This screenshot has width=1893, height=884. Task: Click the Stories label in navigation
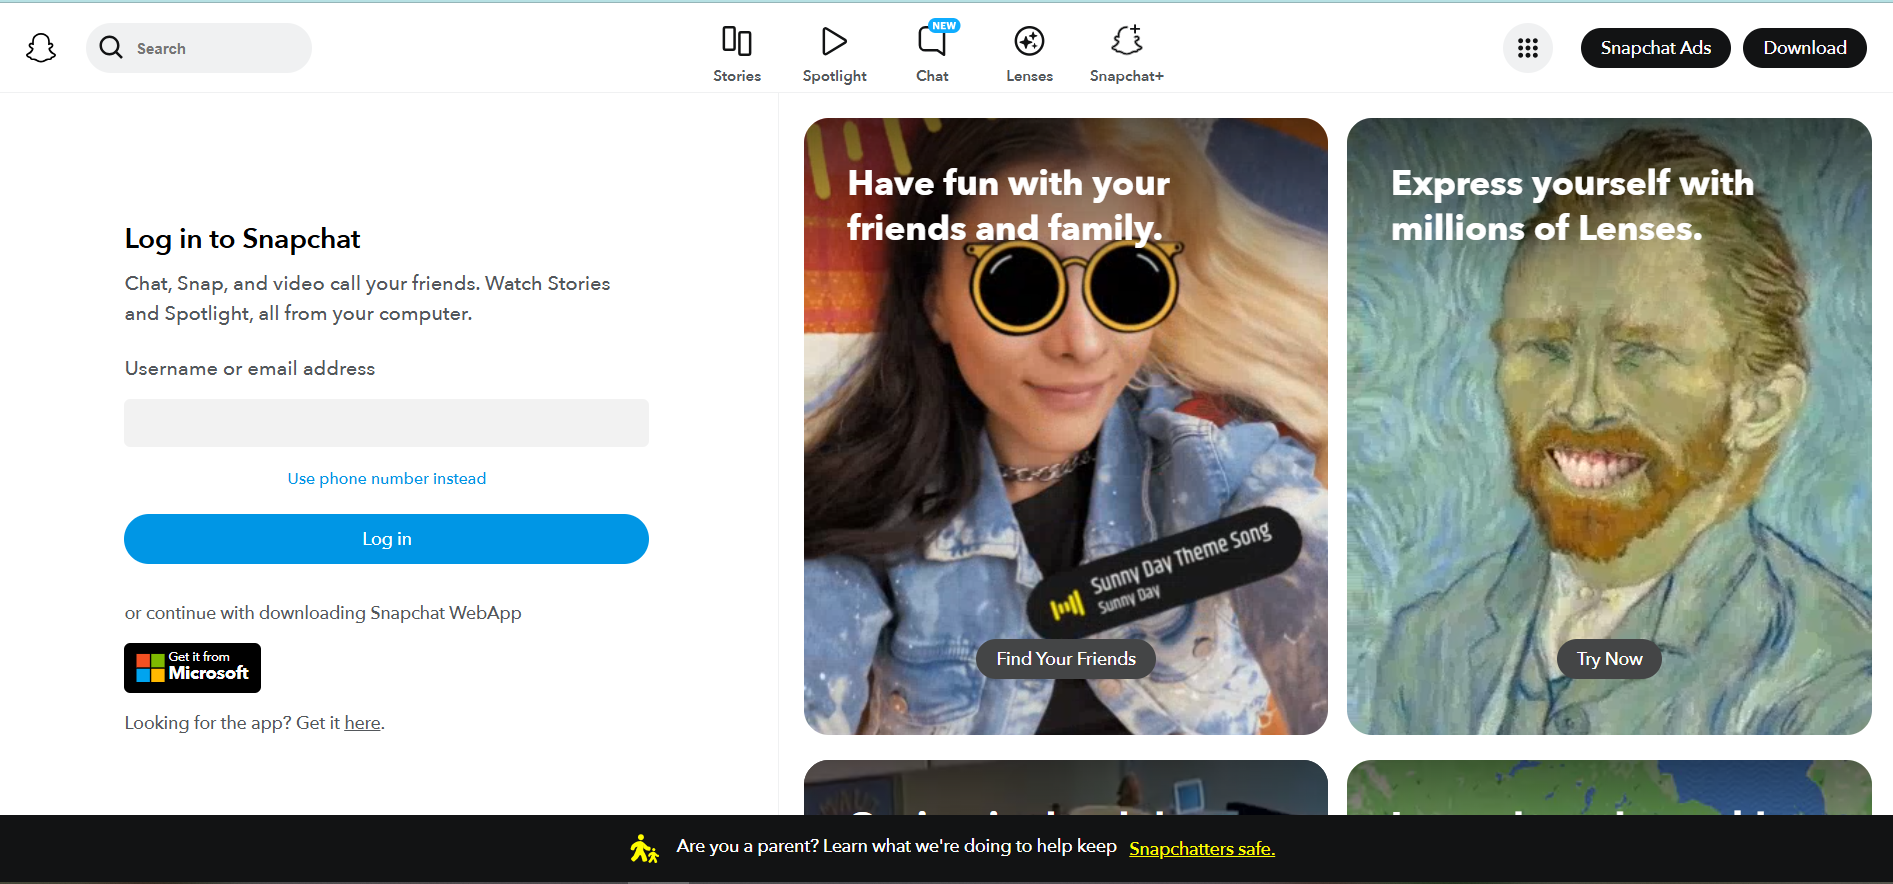click(737, 76)
